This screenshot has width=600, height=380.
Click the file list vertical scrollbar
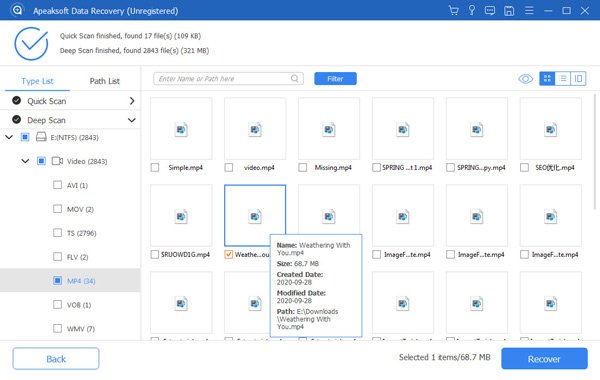(595, 152)
